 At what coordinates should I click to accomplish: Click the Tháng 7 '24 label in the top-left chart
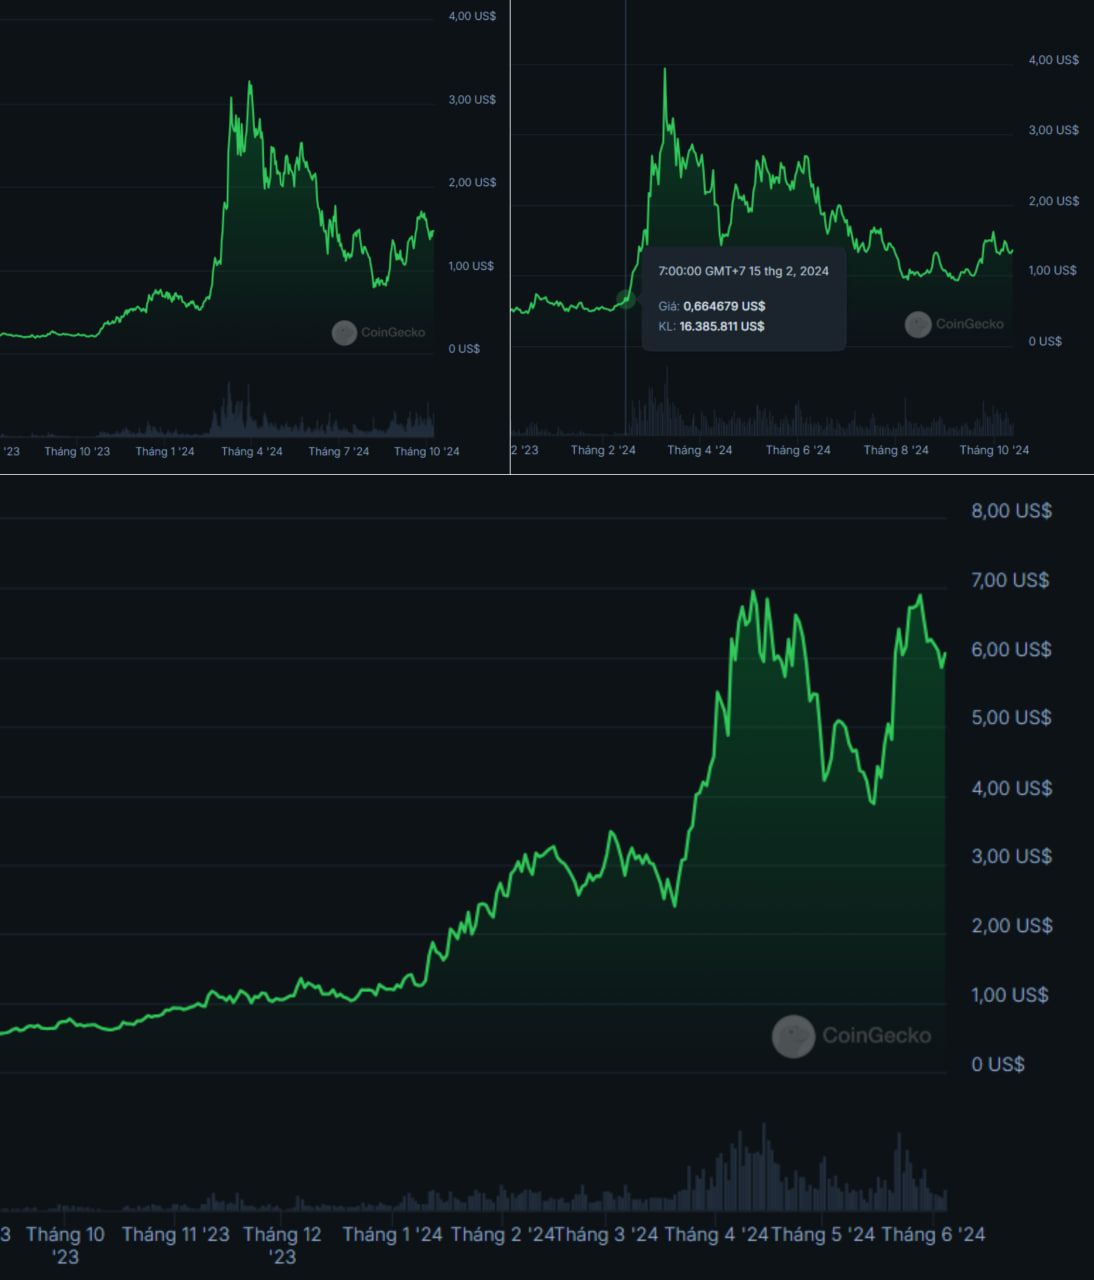pyautogui.click(x=338, y=452)
